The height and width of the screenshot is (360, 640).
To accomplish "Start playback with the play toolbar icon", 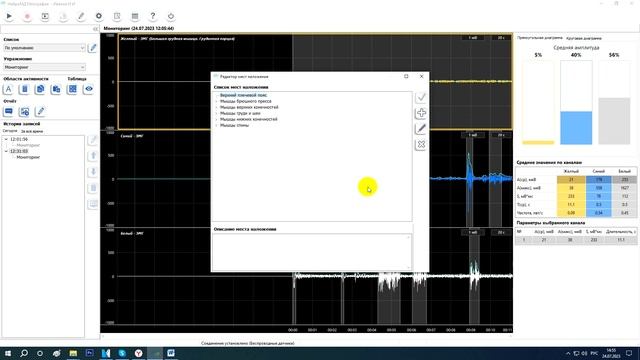I will pos(9,16).
